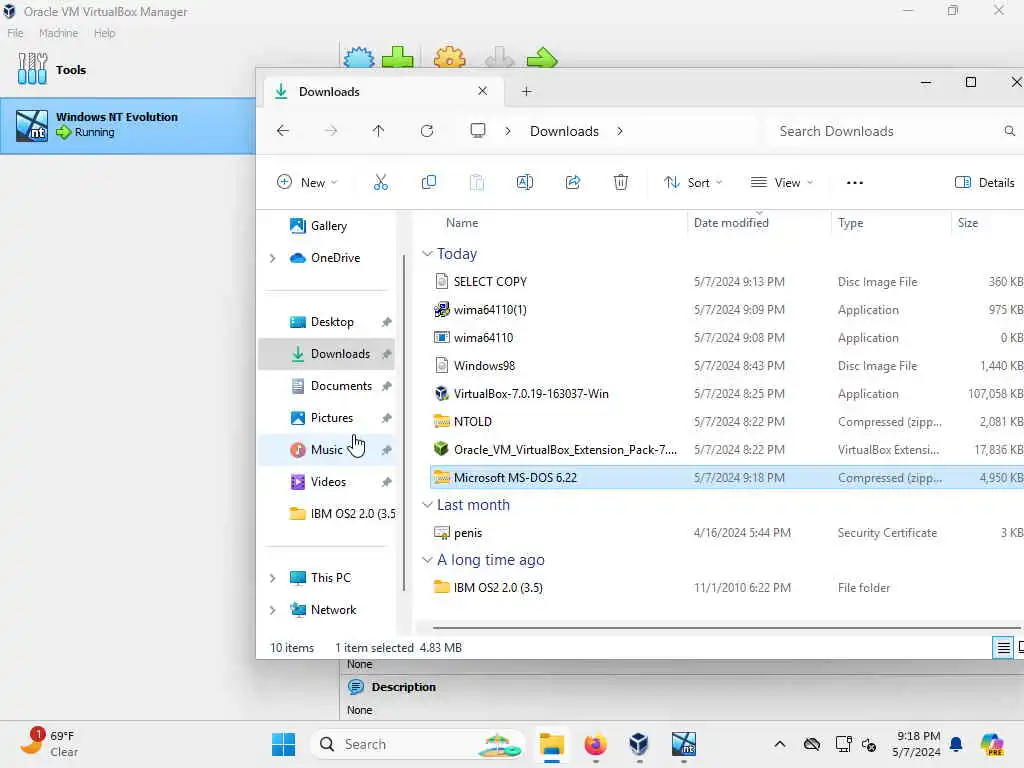Screen dimensions: 1024x768
Task: Collapse the A long time ago group
Action: (x=427, y=560)
